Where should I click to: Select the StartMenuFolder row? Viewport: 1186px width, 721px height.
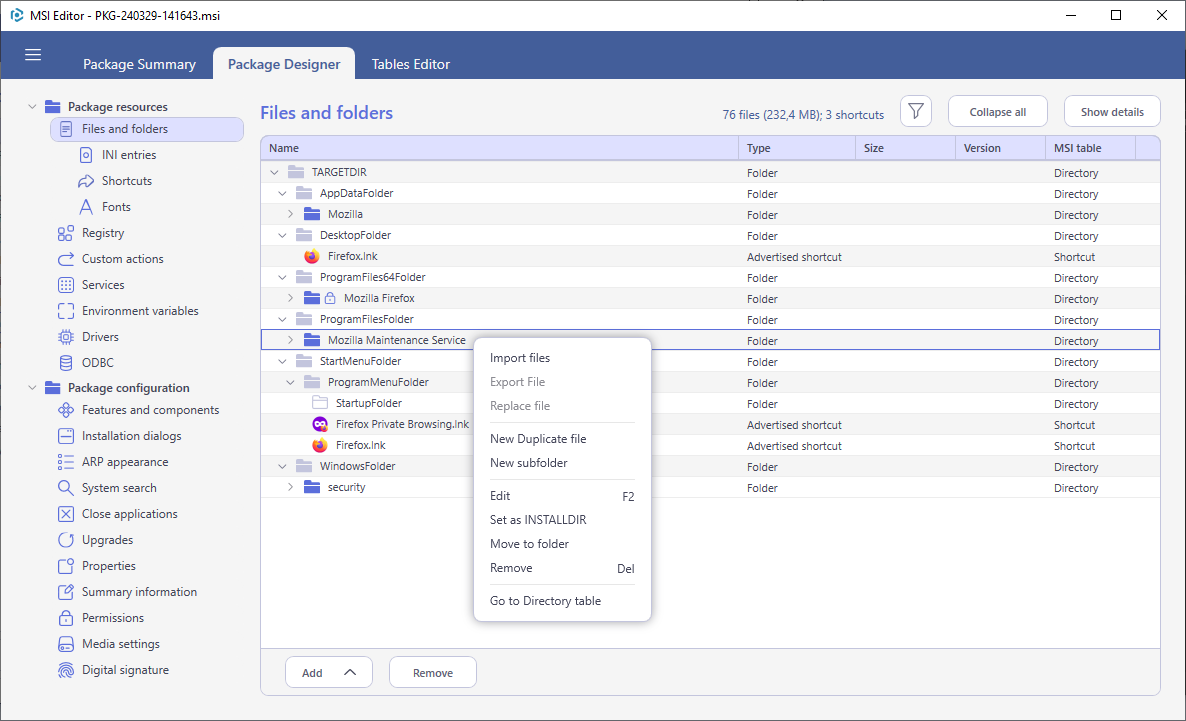click(x=709, y=362)
